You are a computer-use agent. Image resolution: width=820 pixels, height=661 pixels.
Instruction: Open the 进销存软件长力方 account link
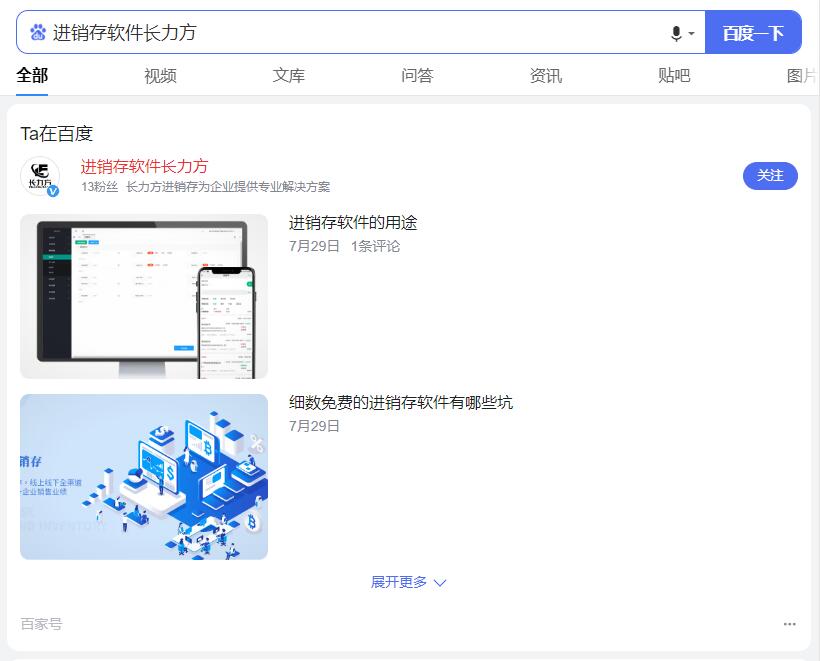coord(144,166)
